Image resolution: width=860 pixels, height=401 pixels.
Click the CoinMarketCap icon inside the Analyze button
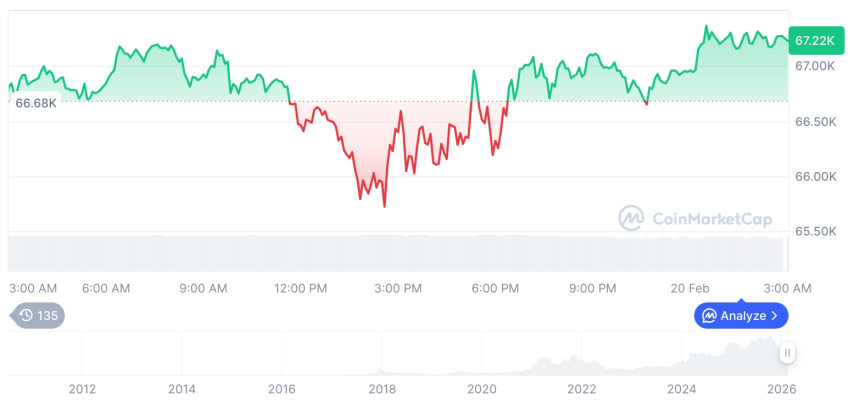[x=709, y=316]
